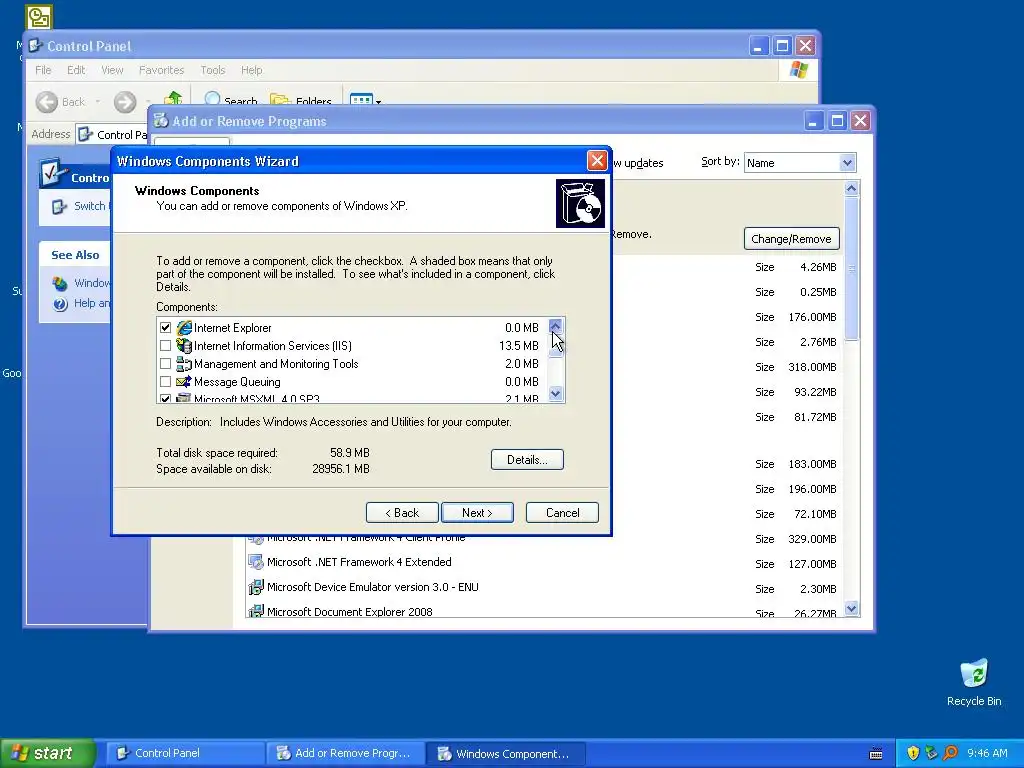The width and height of the screenshot is (1024, 768).
Task: Click the Windows Components wizard CD box image
Action: [x=580, y=204]
